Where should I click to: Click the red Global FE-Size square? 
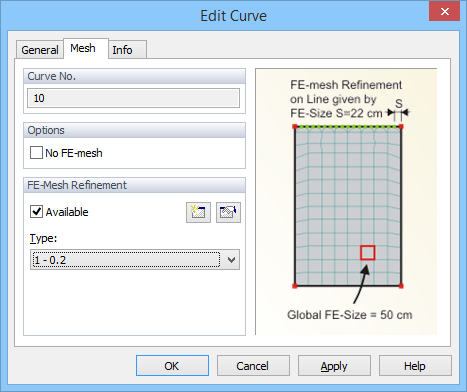tap(368, 253)
